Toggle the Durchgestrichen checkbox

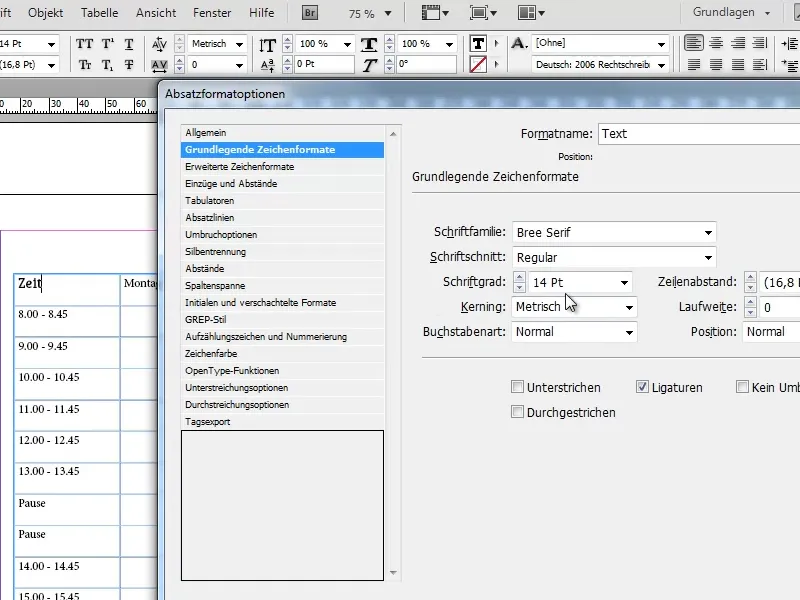click(x=517, y=411)
